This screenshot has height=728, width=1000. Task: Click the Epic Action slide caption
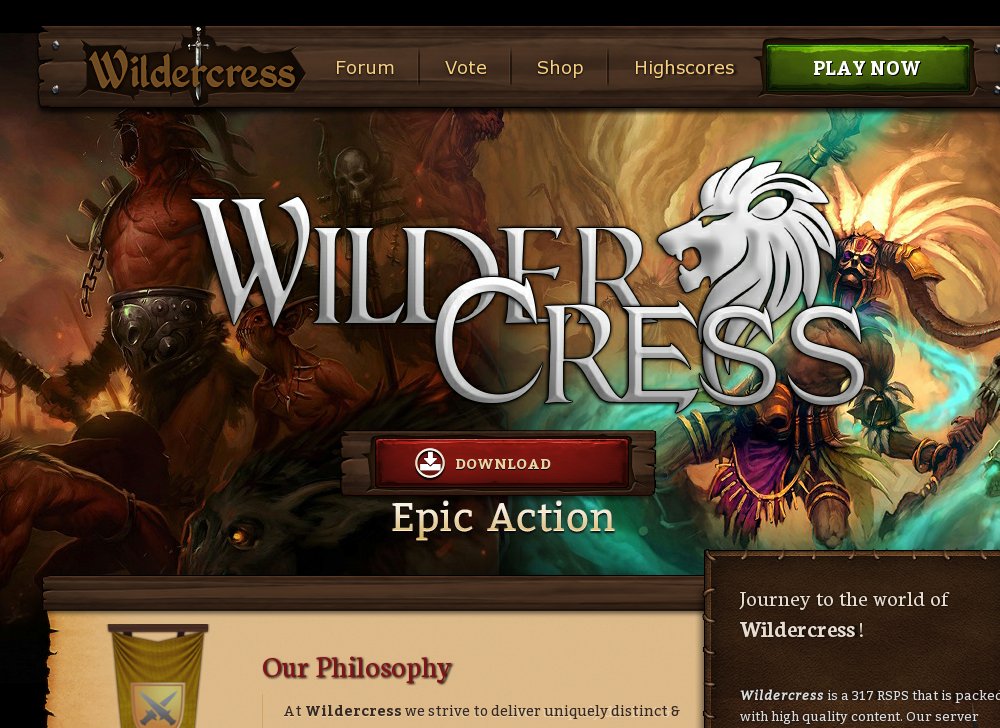pos(503,518)
